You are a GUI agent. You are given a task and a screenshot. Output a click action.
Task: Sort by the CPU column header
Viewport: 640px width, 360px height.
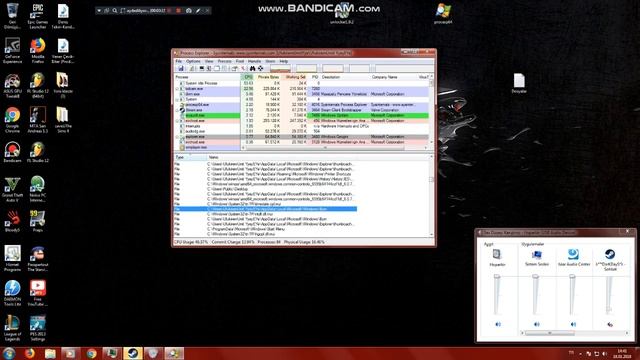pyautogui.click(x=248, y=77)
